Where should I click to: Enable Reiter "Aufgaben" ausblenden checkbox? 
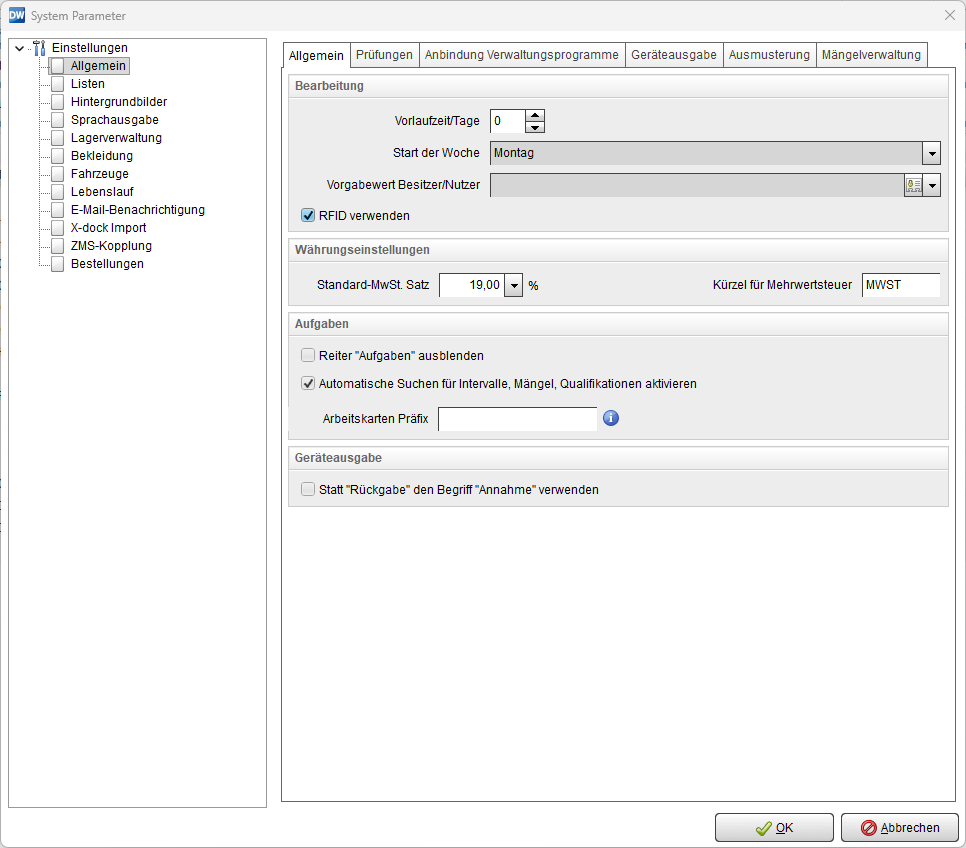tap(308, 355)
